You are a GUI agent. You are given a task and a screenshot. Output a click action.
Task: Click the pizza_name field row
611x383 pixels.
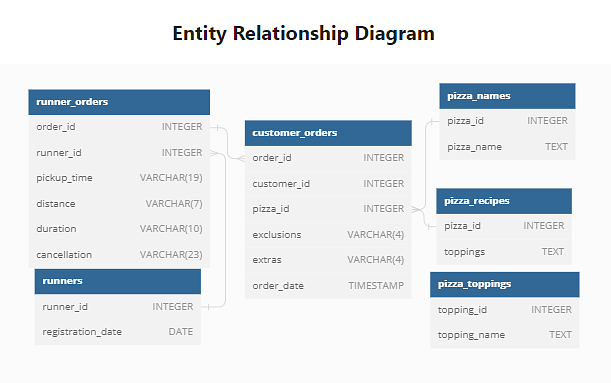point(507,147)
